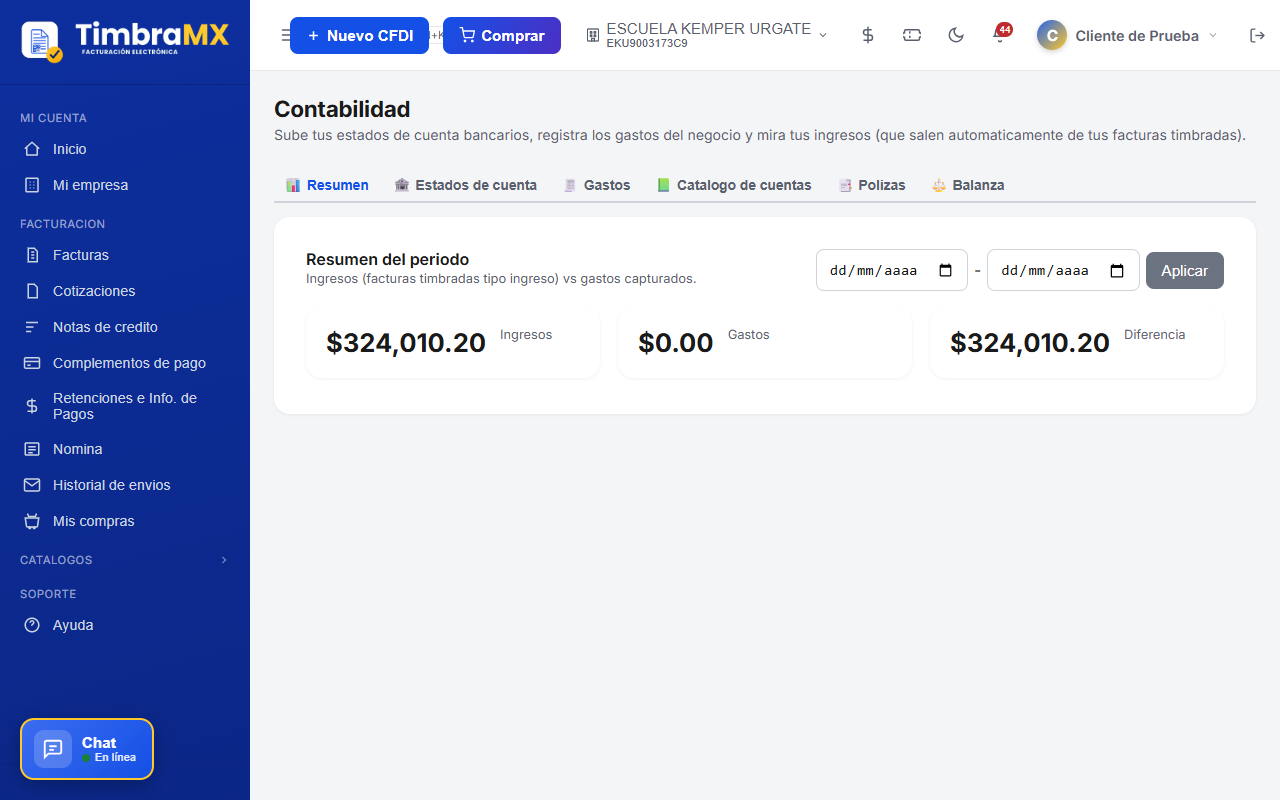The height and width of the screenshot is (800, 1280).
Task: Open Retenciones e Info. de Pagos
Action: pos(125,406)
